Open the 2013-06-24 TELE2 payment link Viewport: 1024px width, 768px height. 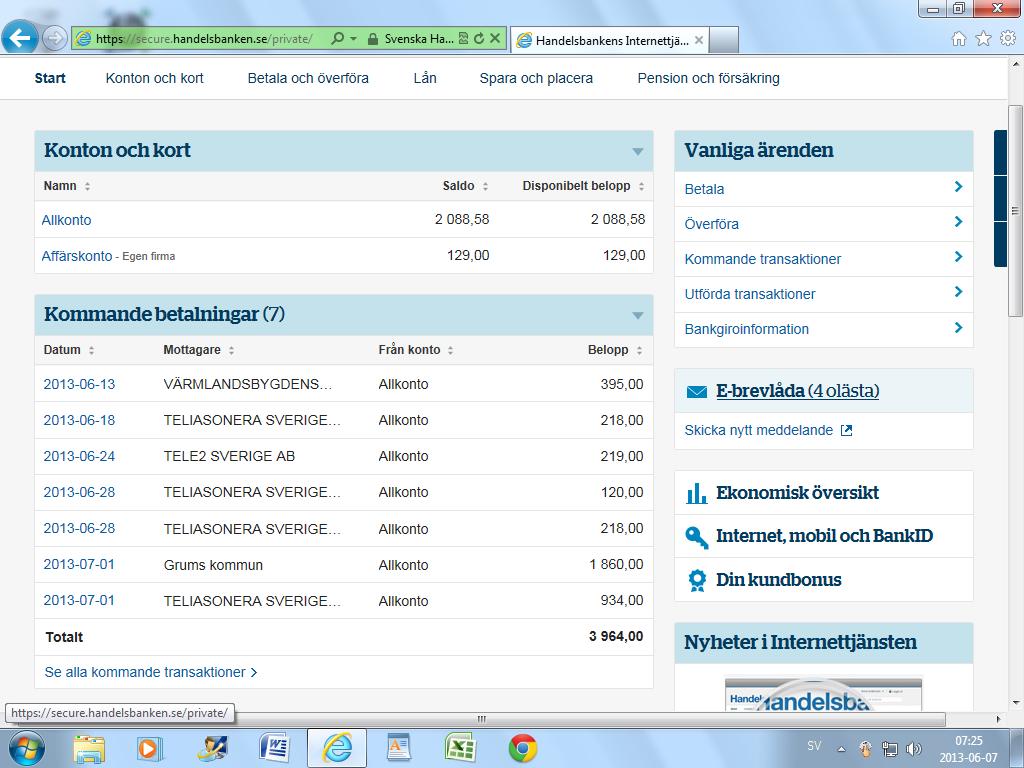pyautogui.click(x=79, y=456)
